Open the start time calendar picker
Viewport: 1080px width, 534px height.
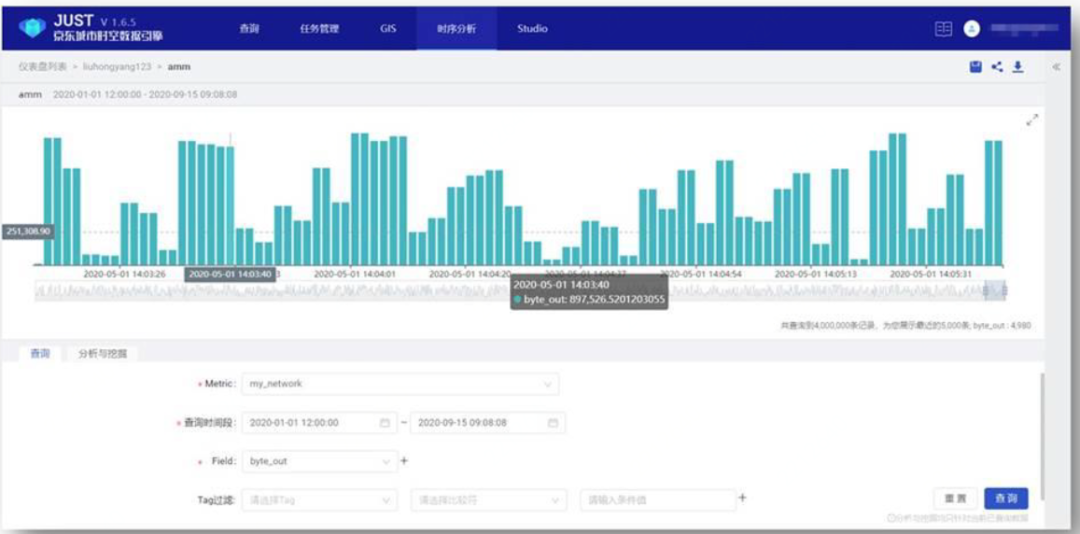(384, 423)
